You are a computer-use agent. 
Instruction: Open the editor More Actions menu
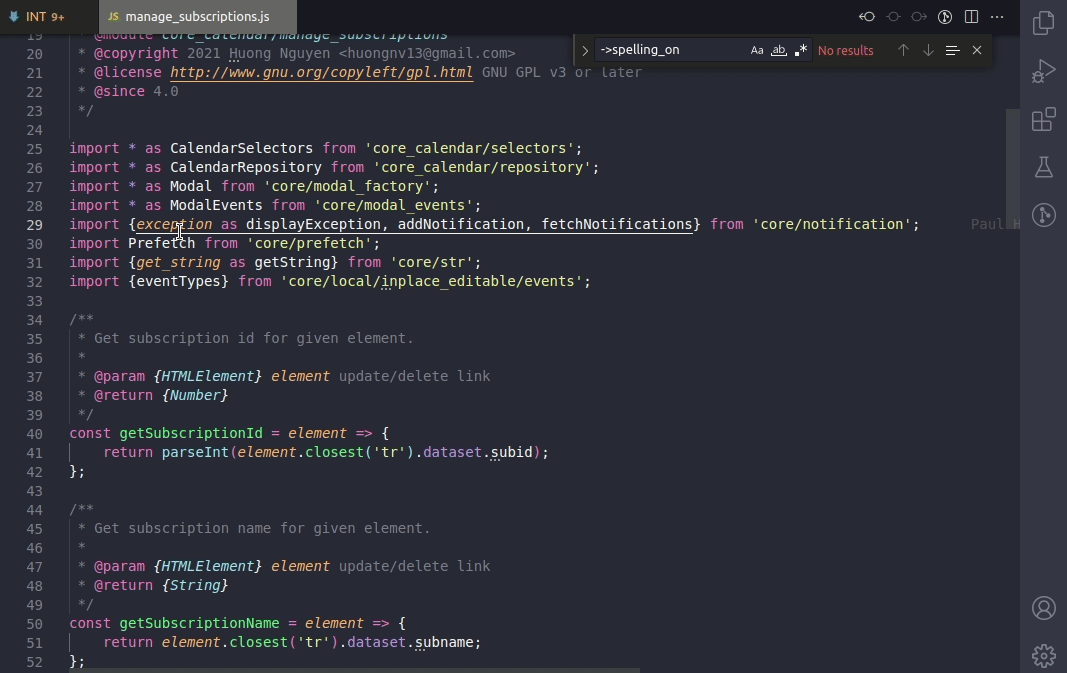997,17
